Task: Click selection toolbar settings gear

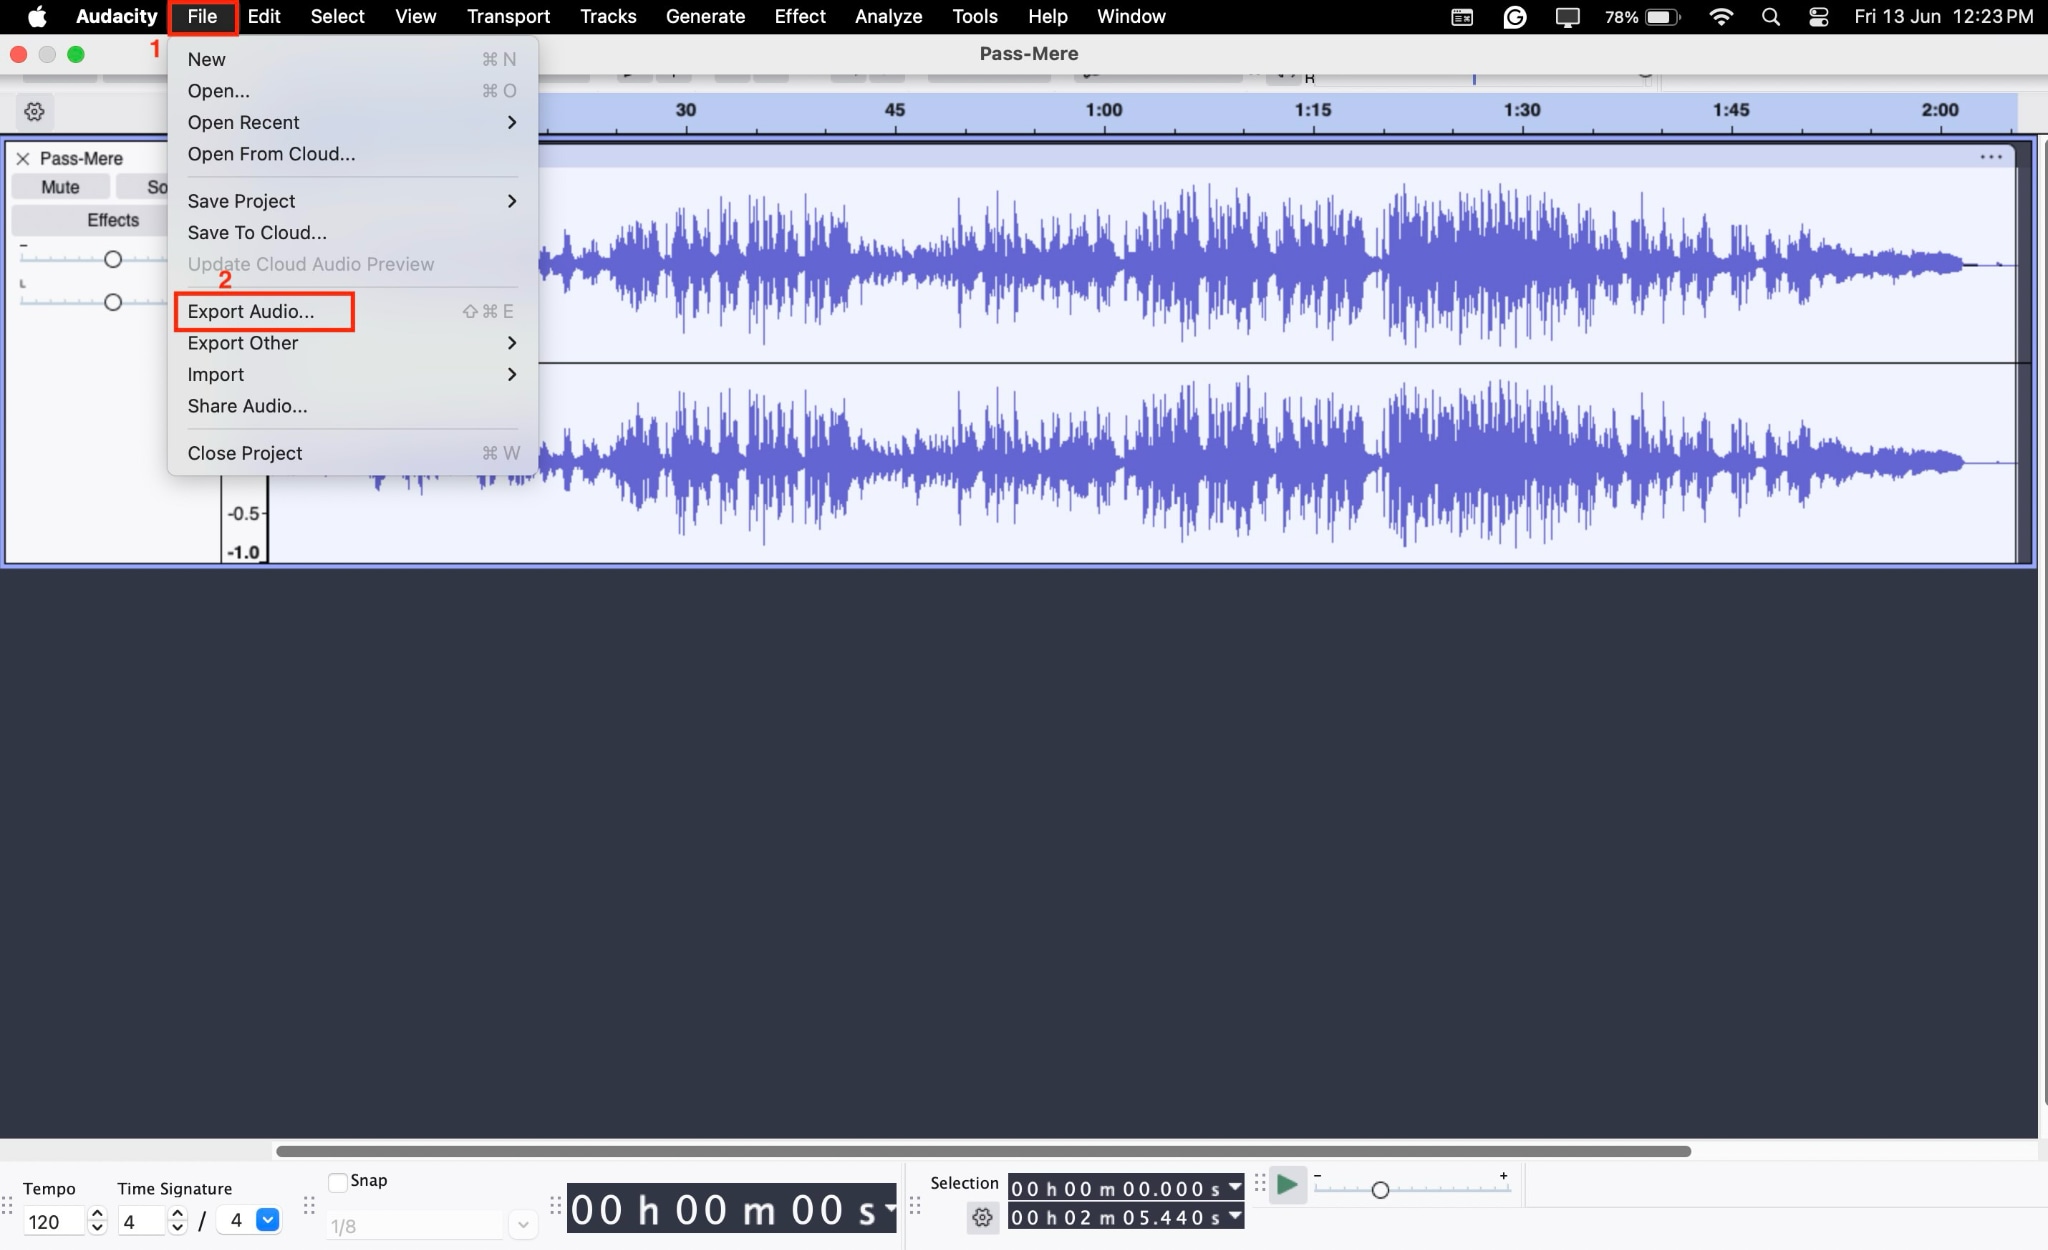Action: 982,1217
